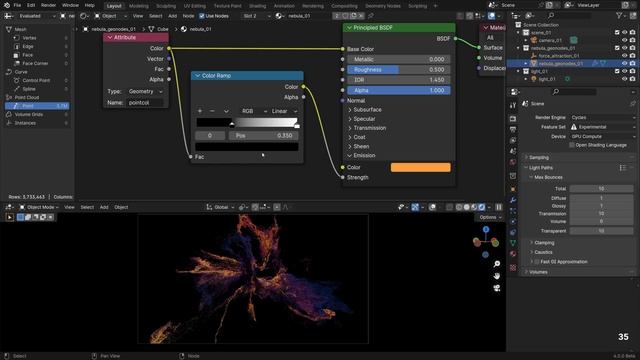
Task: Exclude light_01 collection via its checkbox
Action: point(617,71)
